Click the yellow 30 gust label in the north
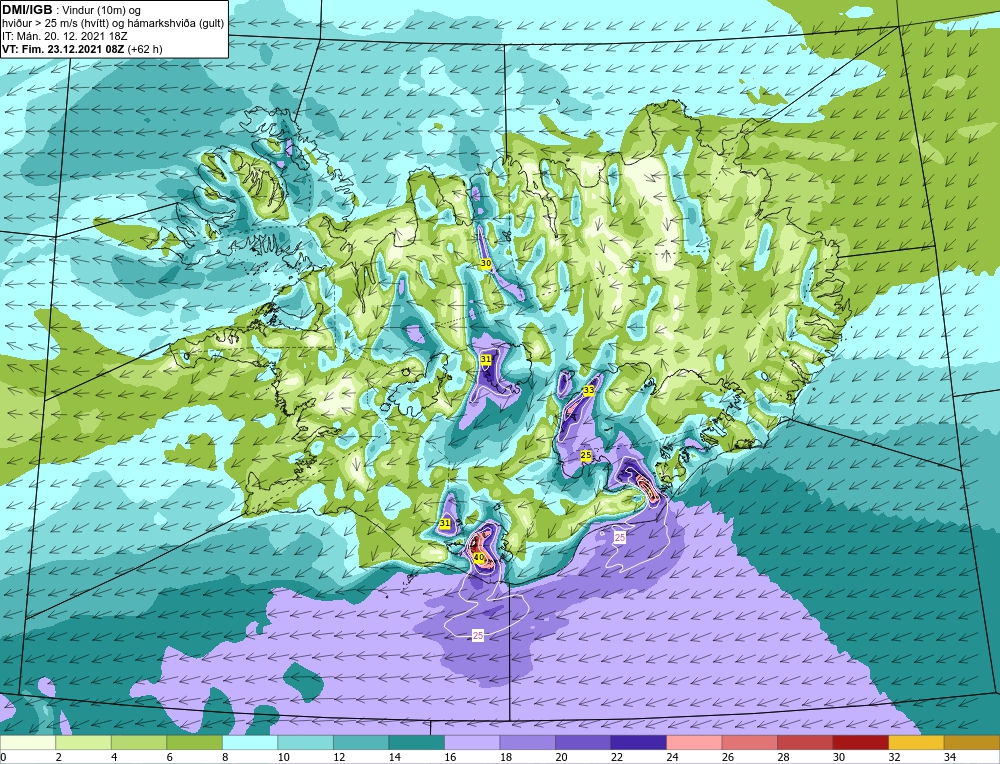Viewport: 1000px width, 764px height. click(x=485, y=263)
